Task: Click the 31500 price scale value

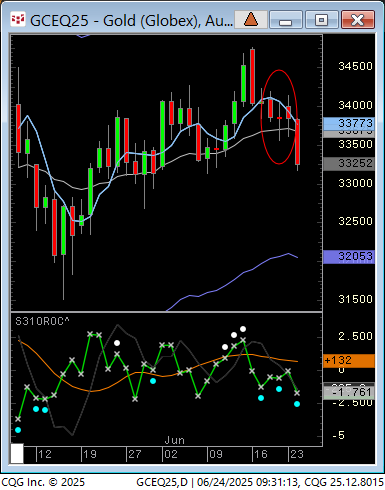Action: point(355,299)
